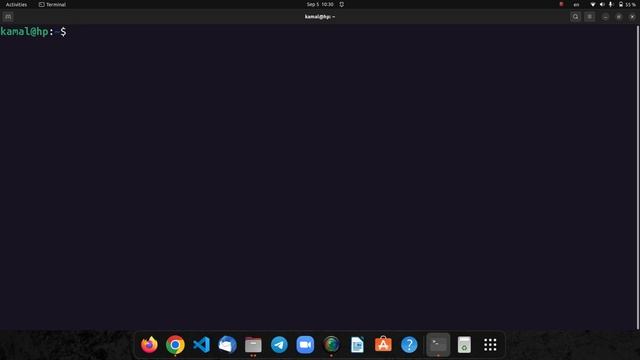Open Ubuntu Software from the dock
Screen dimensions: 640x360
383,345
